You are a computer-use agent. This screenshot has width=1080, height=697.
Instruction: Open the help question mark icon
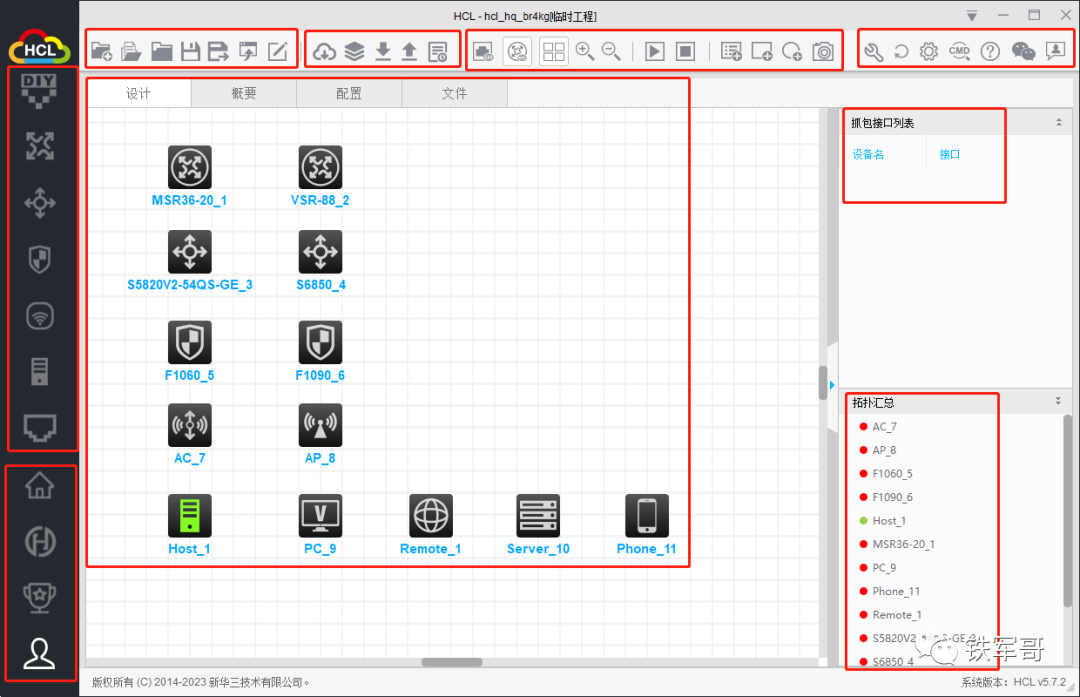[990, 52]
